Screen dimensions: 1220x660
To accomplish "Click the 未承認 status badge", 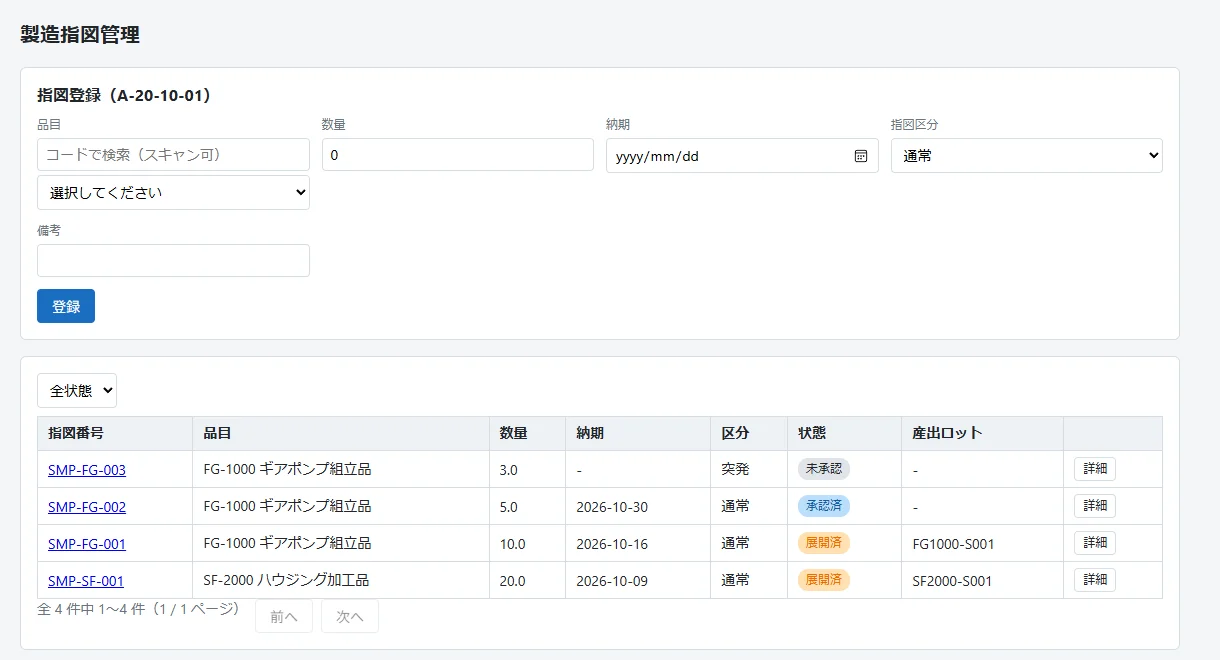I will [824, 469].
